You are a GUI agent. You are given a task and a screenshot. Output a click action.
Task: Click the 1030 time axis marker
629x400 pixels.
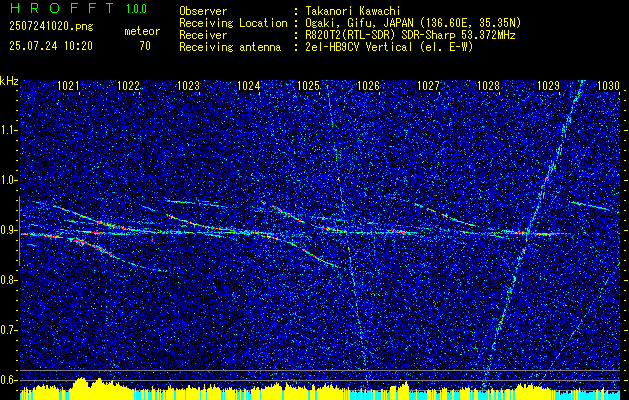(x=609, y=85)
